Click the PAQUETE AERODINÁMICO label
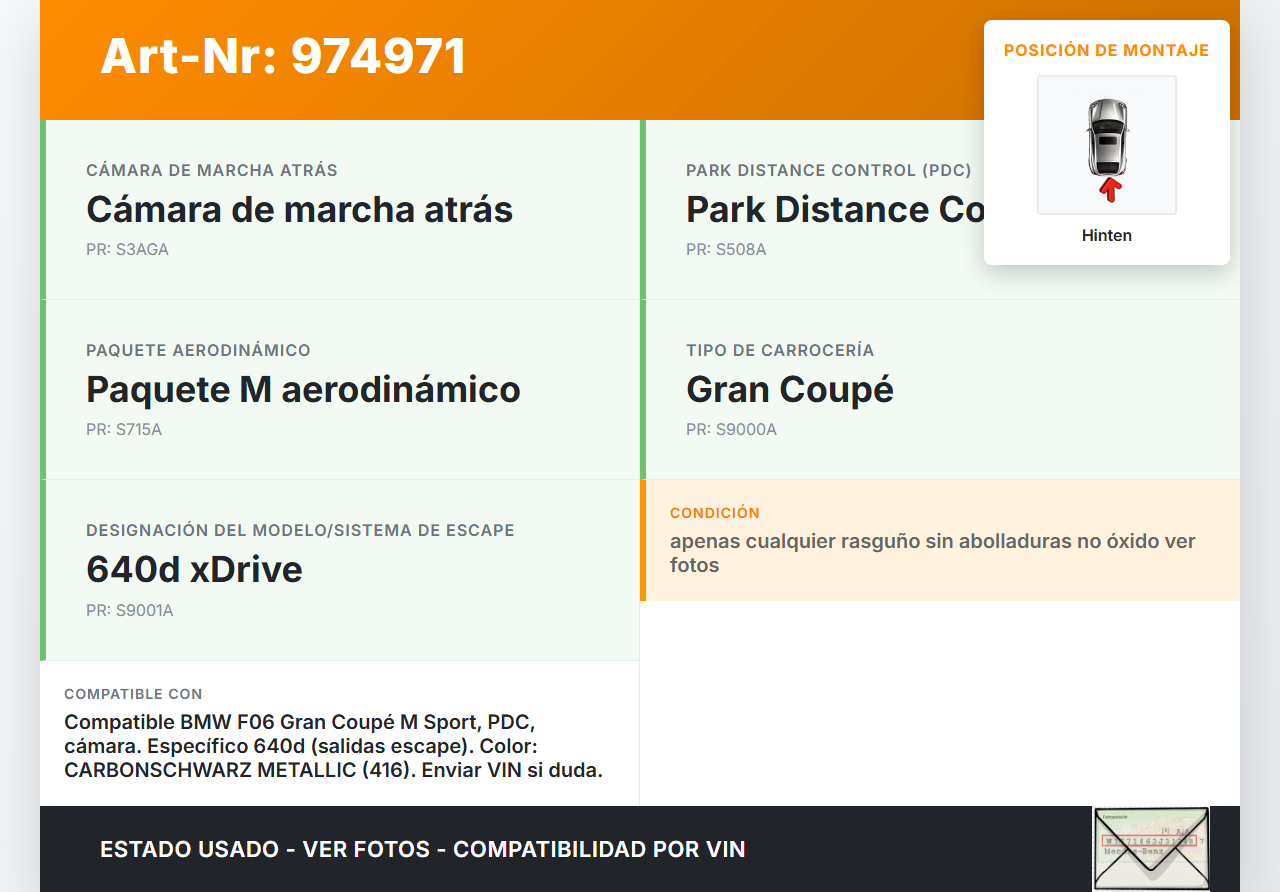The width and height of the screenshot is (1280, 892). tap(198, 350)
